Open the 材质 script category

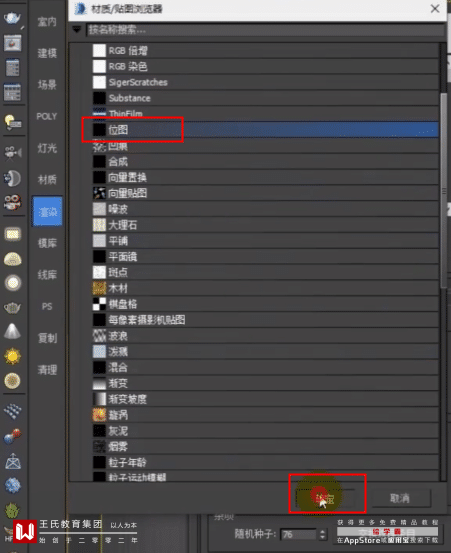click(x=47, y=180)
